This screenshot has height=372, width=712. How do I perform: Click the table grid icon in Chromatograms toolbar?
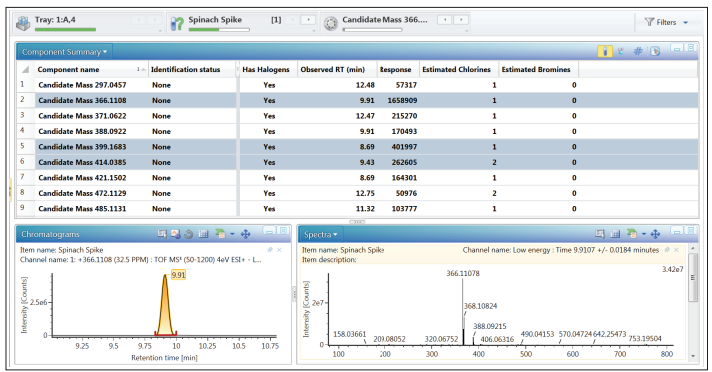pyautogui.click(x=203, y=234)
